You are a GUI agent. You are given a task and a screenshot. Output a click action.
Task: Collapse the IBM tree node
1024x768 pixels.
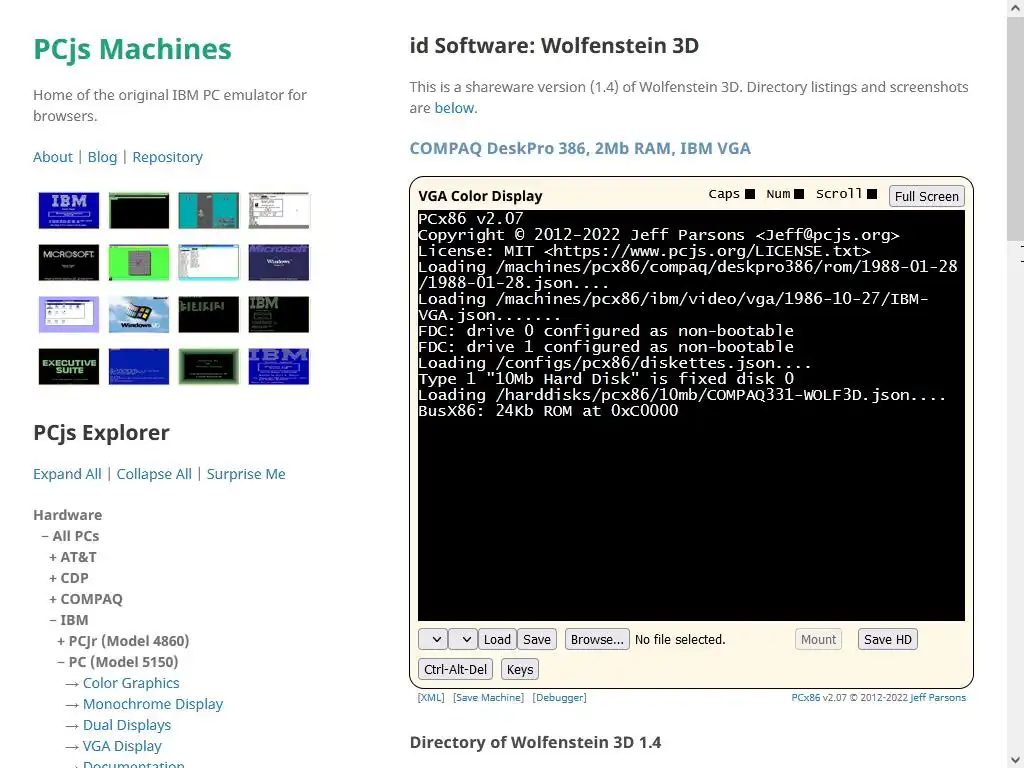coord(69,620)
